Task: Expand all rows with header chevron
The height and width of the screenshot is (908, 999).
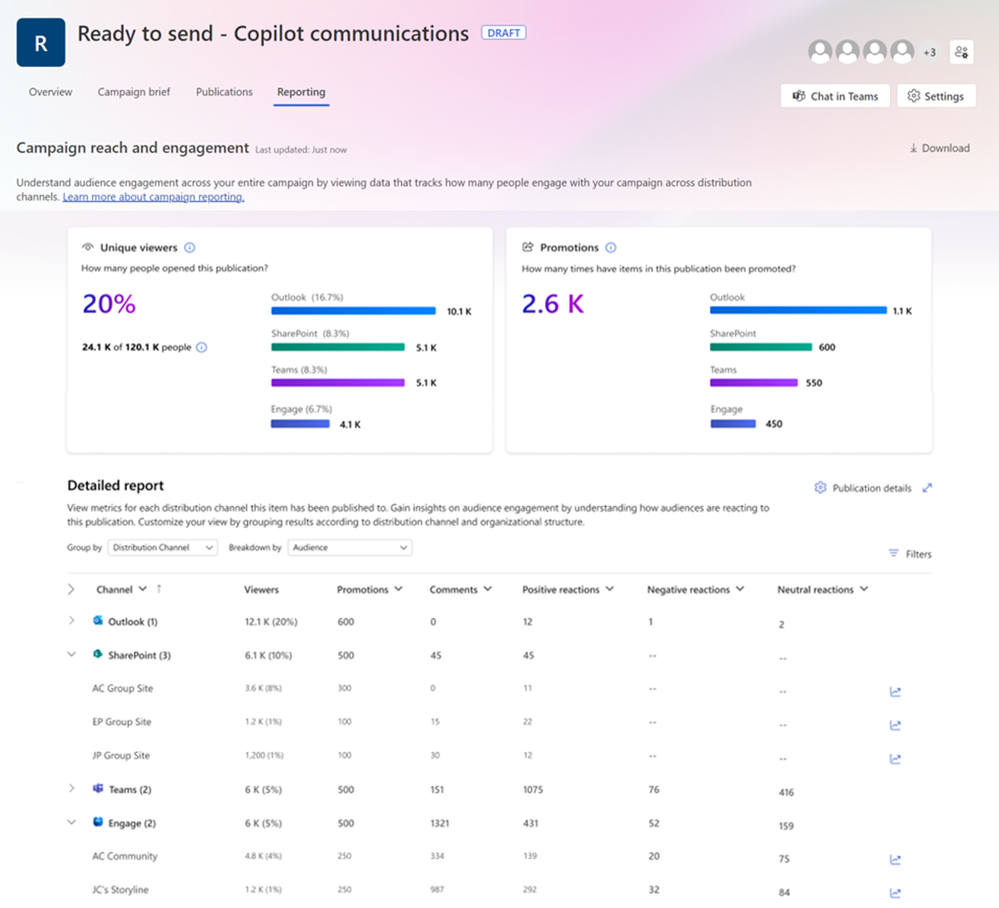Action: (x=71, y=589)
